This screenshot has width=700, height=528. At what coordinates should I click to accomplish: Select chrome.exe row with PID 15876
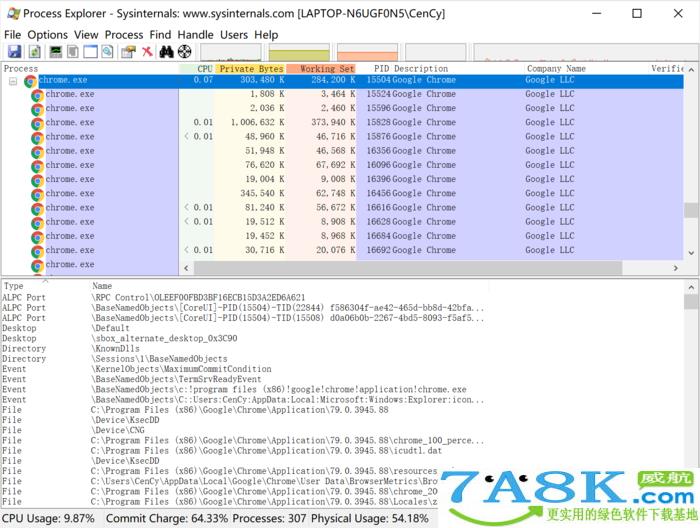[342, 137]
